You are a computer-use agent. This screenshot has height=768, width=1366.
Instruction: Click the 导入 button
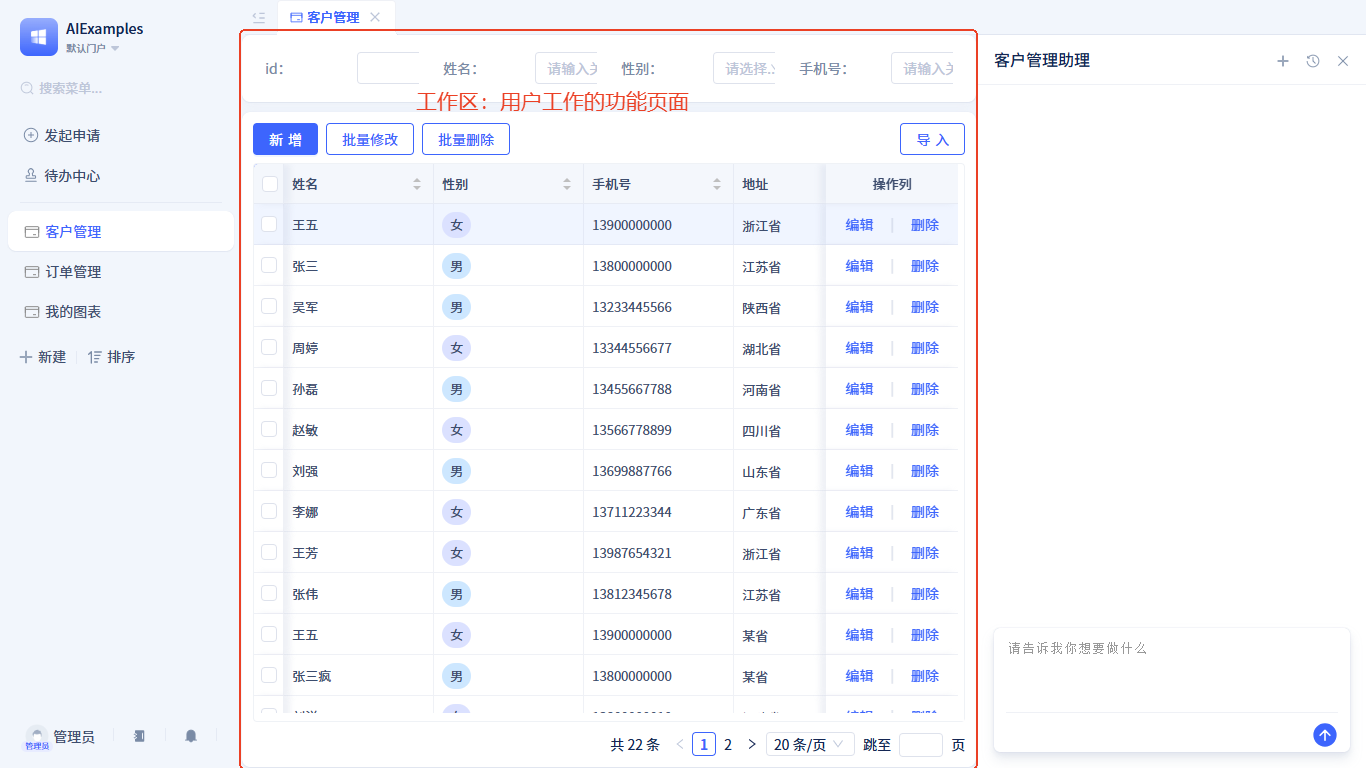coord(932,139)
